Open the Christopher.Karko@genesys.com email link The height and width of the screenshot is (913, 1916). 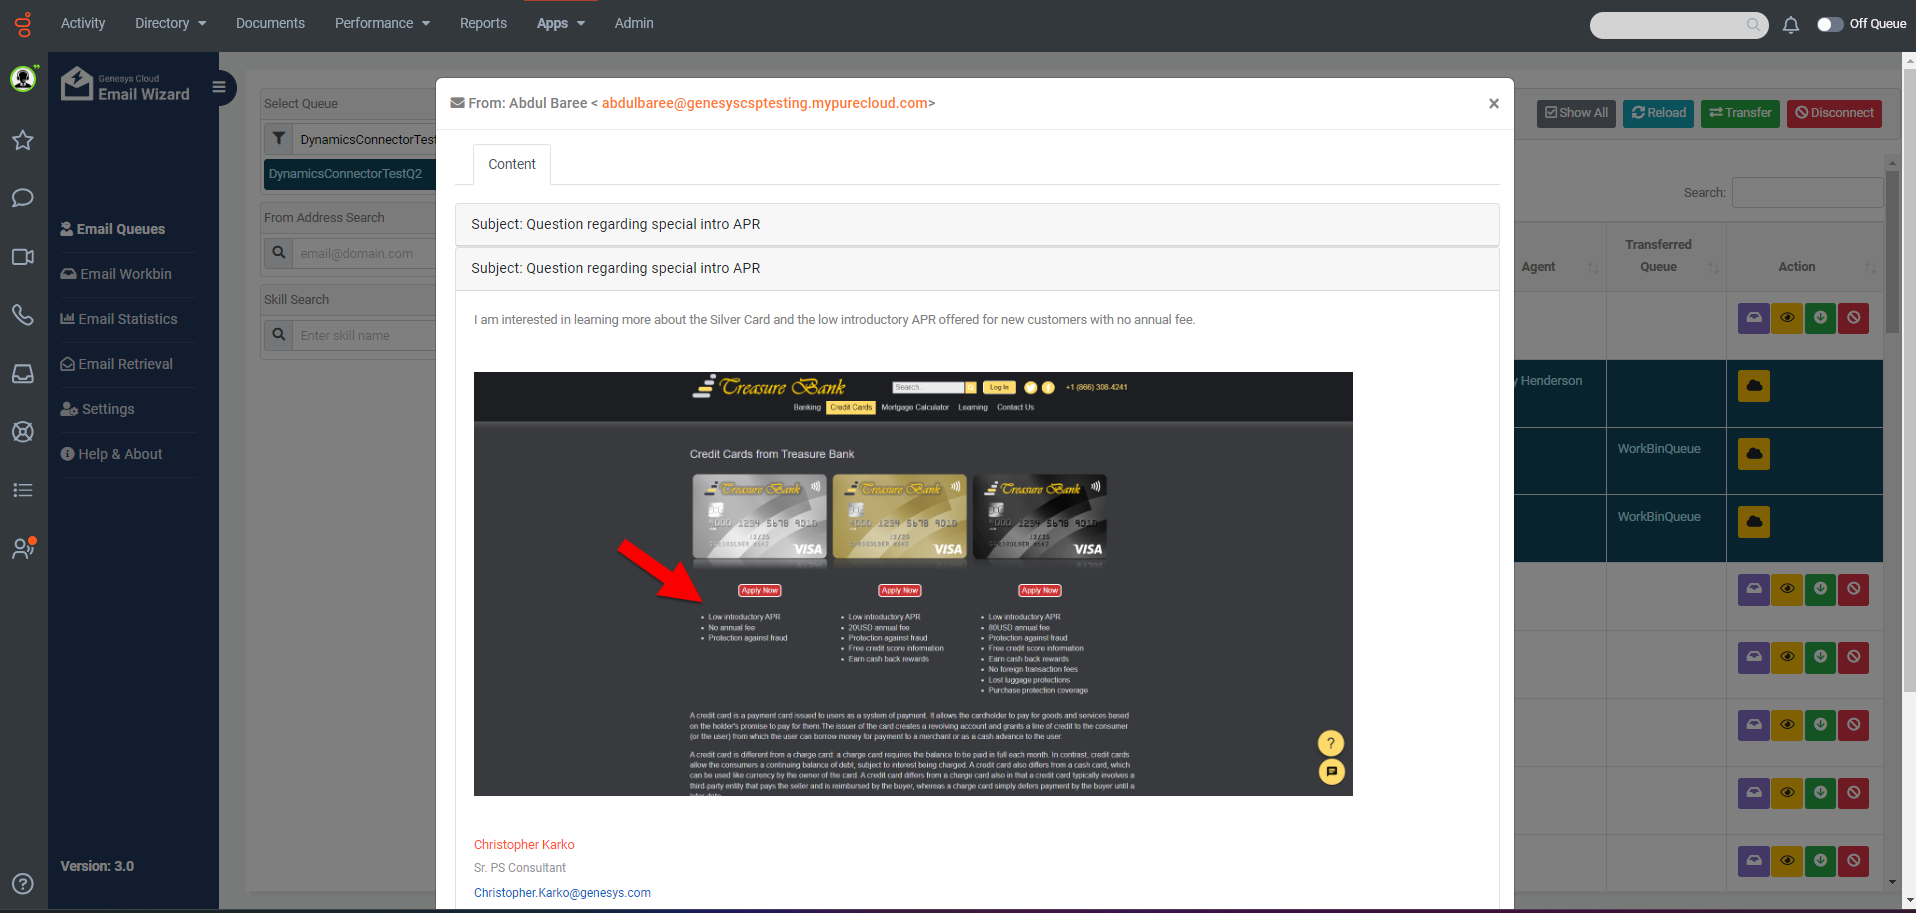pyautogui.click(x=562, y=892)
